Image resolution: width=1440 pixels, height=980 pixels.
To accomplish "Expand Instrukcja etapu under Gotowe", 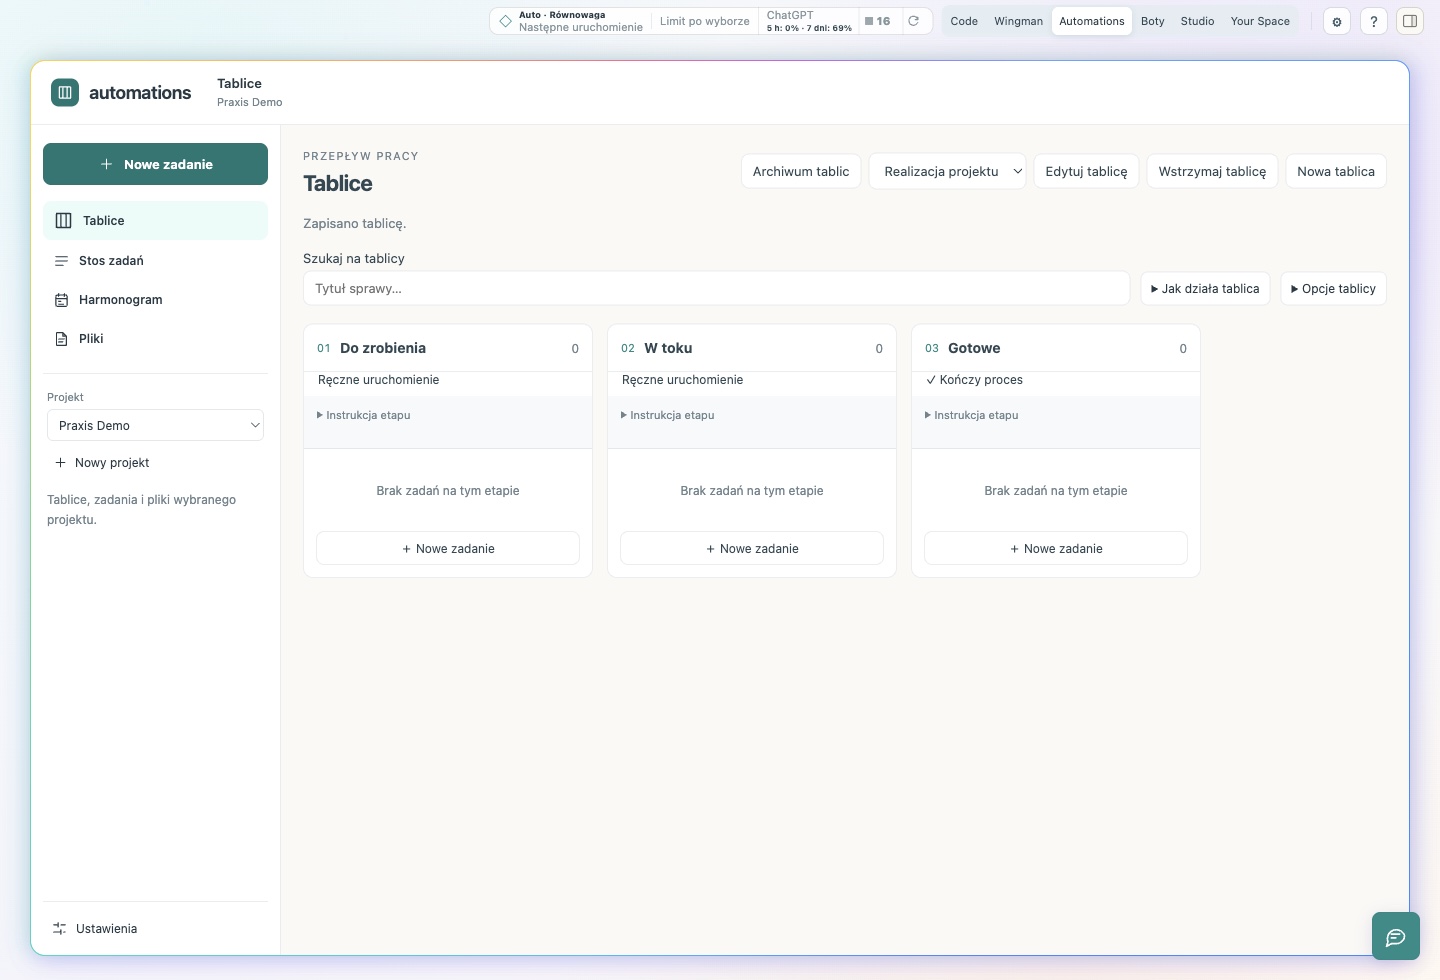I will [x=972, y=415].
